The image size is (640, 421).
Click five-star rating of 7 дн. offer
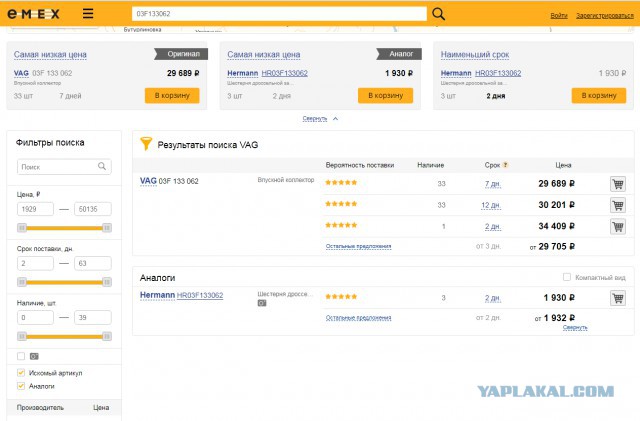coord(341,183)
